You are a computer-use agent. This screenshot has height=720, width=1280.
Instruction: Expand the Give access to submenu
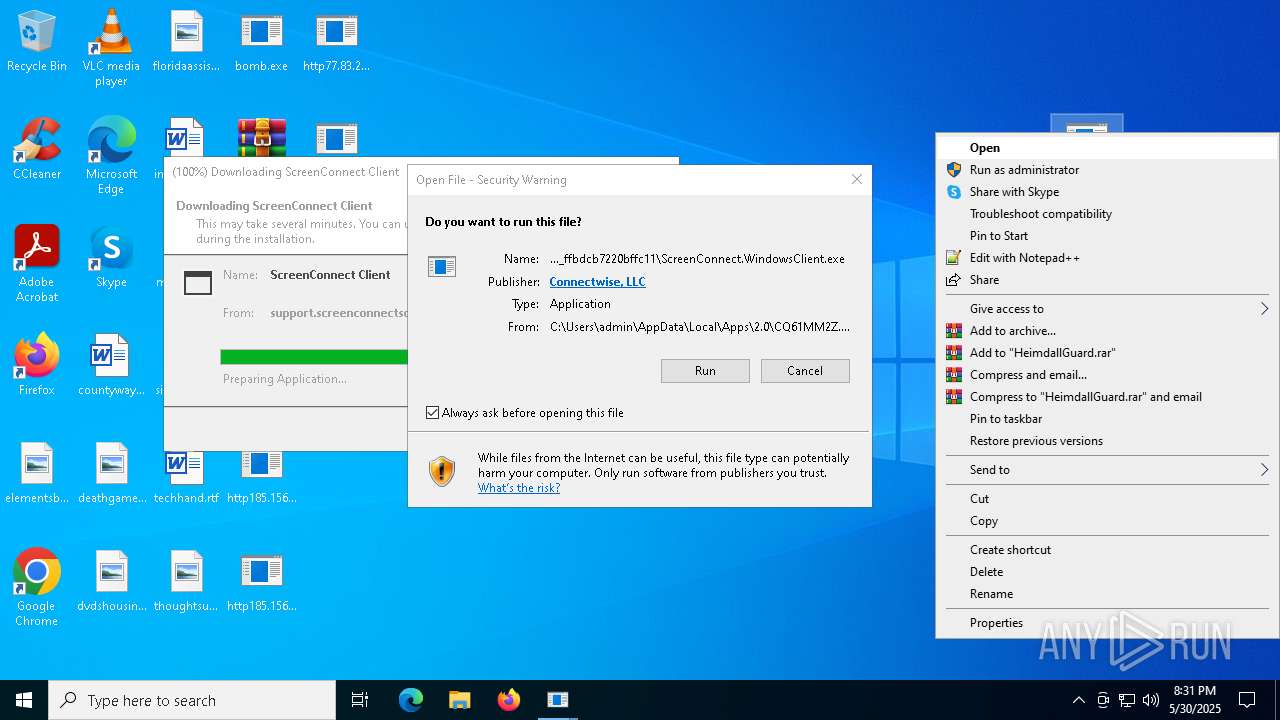click(x=1107, y=309)
